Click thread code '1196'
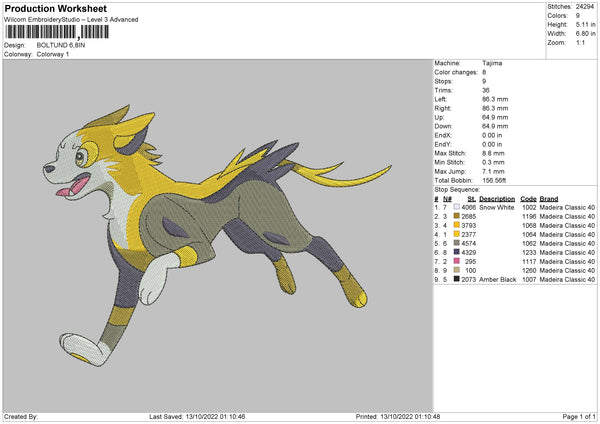 tap(529, 217)
